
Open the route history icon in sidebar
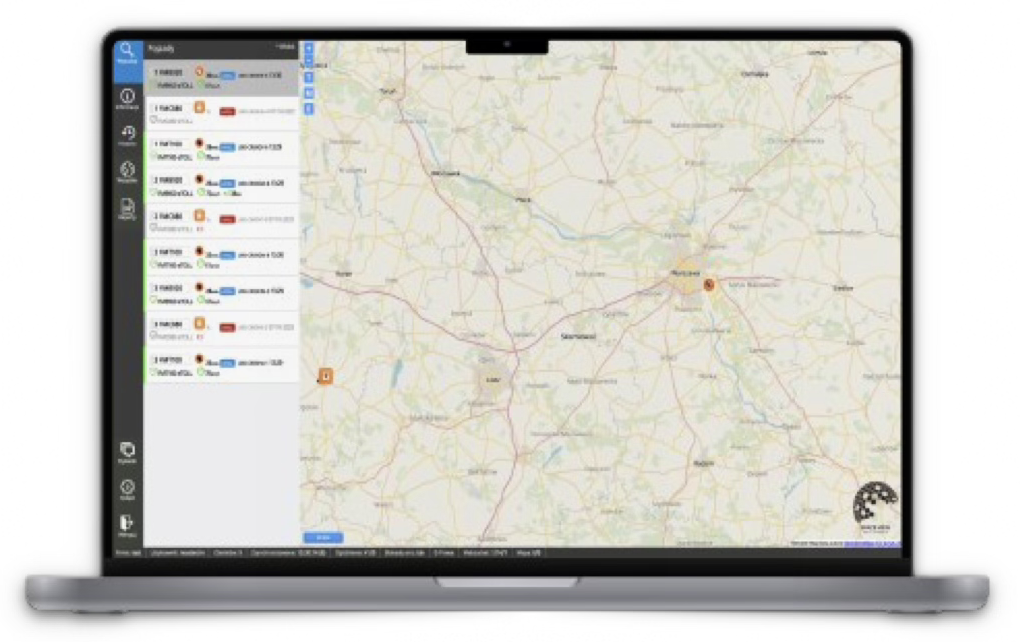coord(127,133)
